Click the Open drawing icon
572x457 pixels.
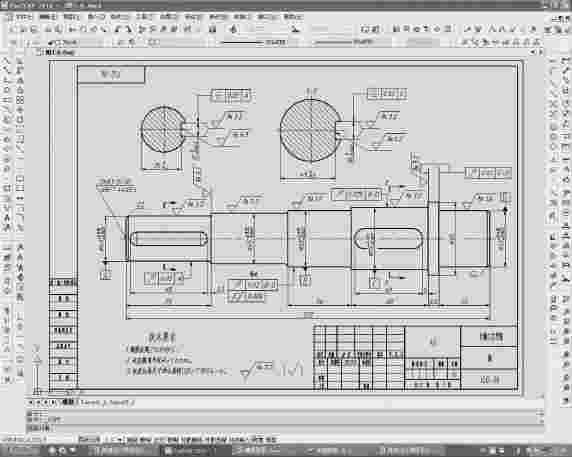click(x=23, y=29)
